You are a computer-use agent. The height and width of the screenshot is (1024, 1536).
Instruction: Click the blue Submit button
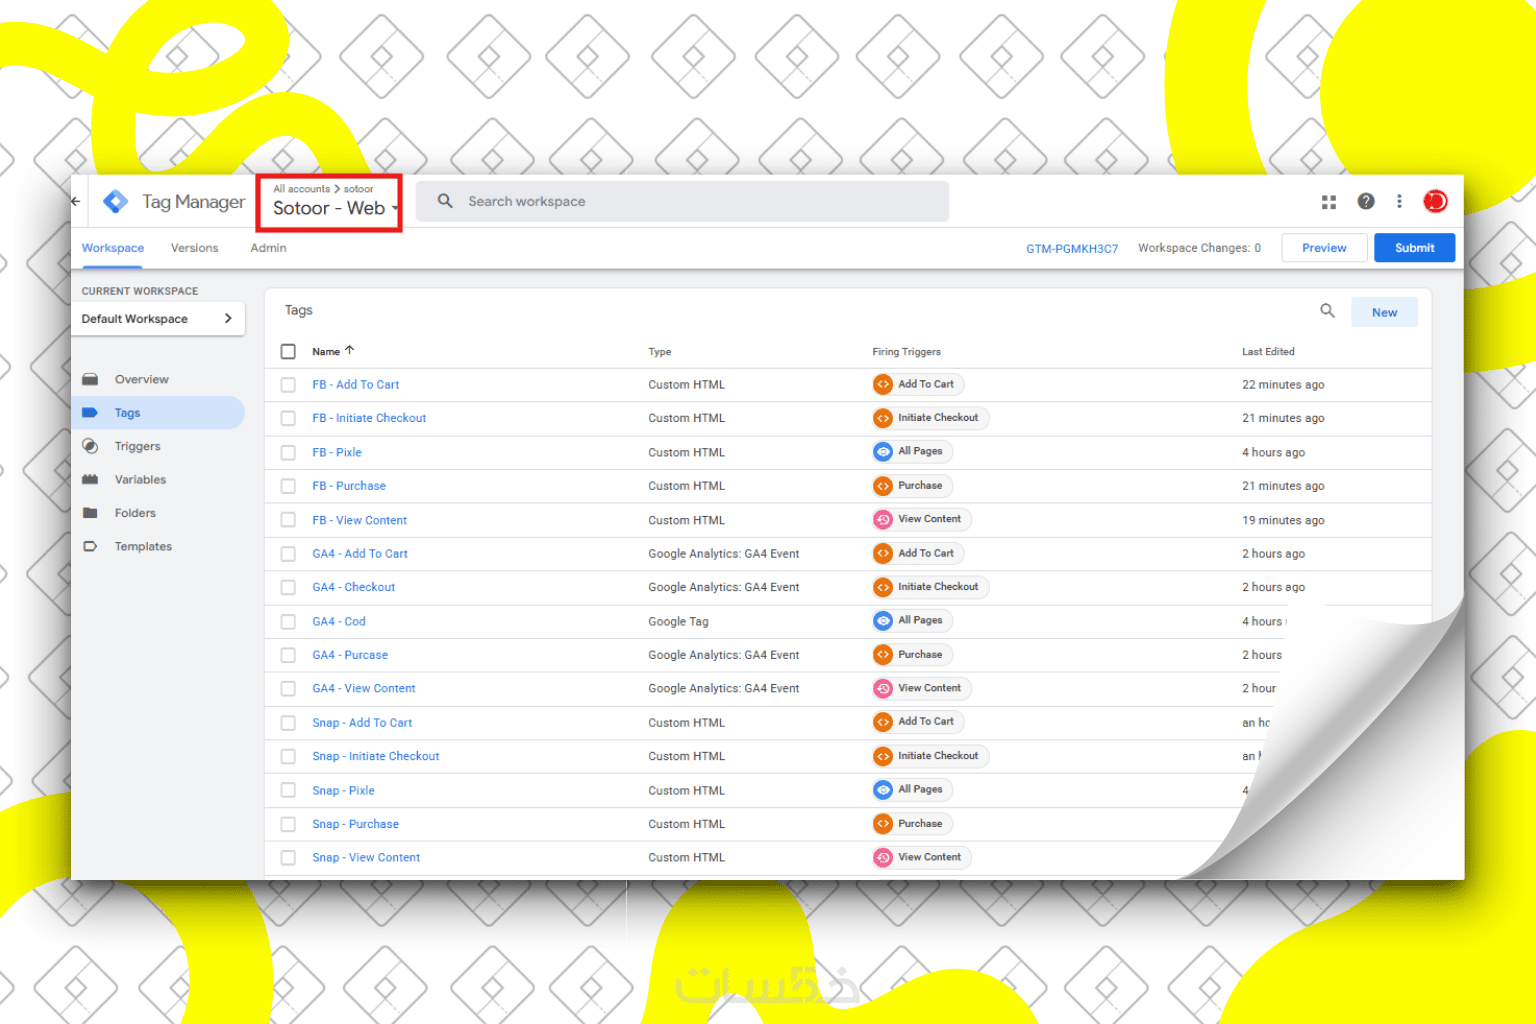(1414, 248)
